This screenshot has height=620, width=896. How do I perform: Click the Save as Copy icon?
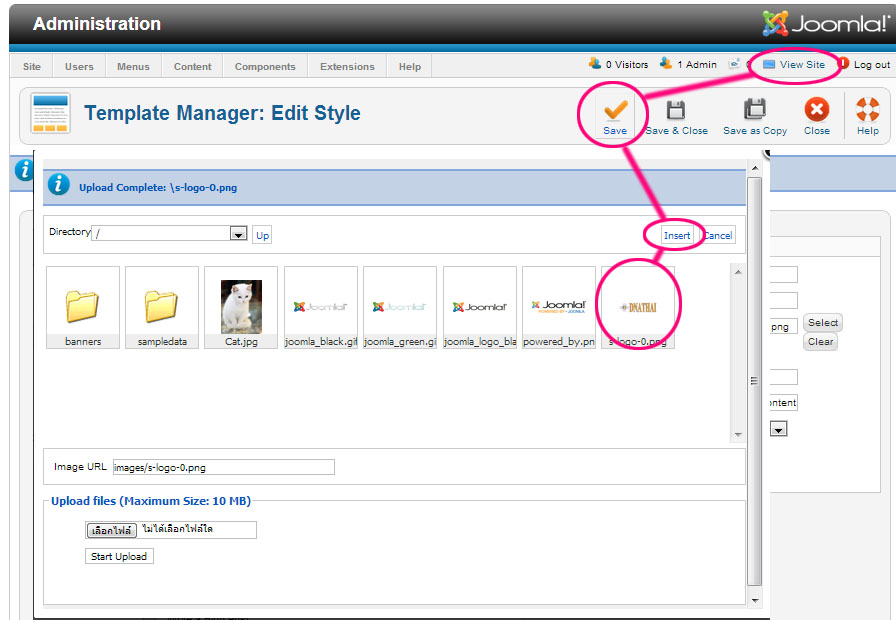point(755,110)
